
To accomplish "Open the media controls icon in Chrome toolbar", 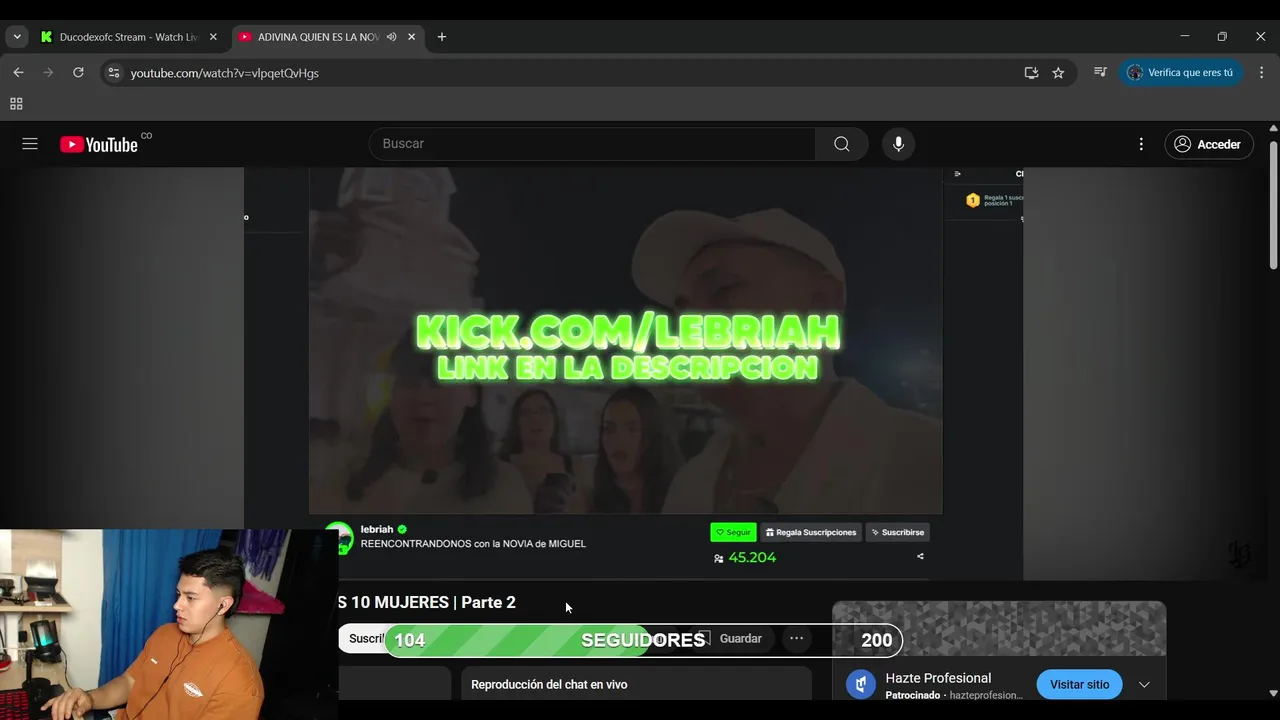I will coord(1100,73).
